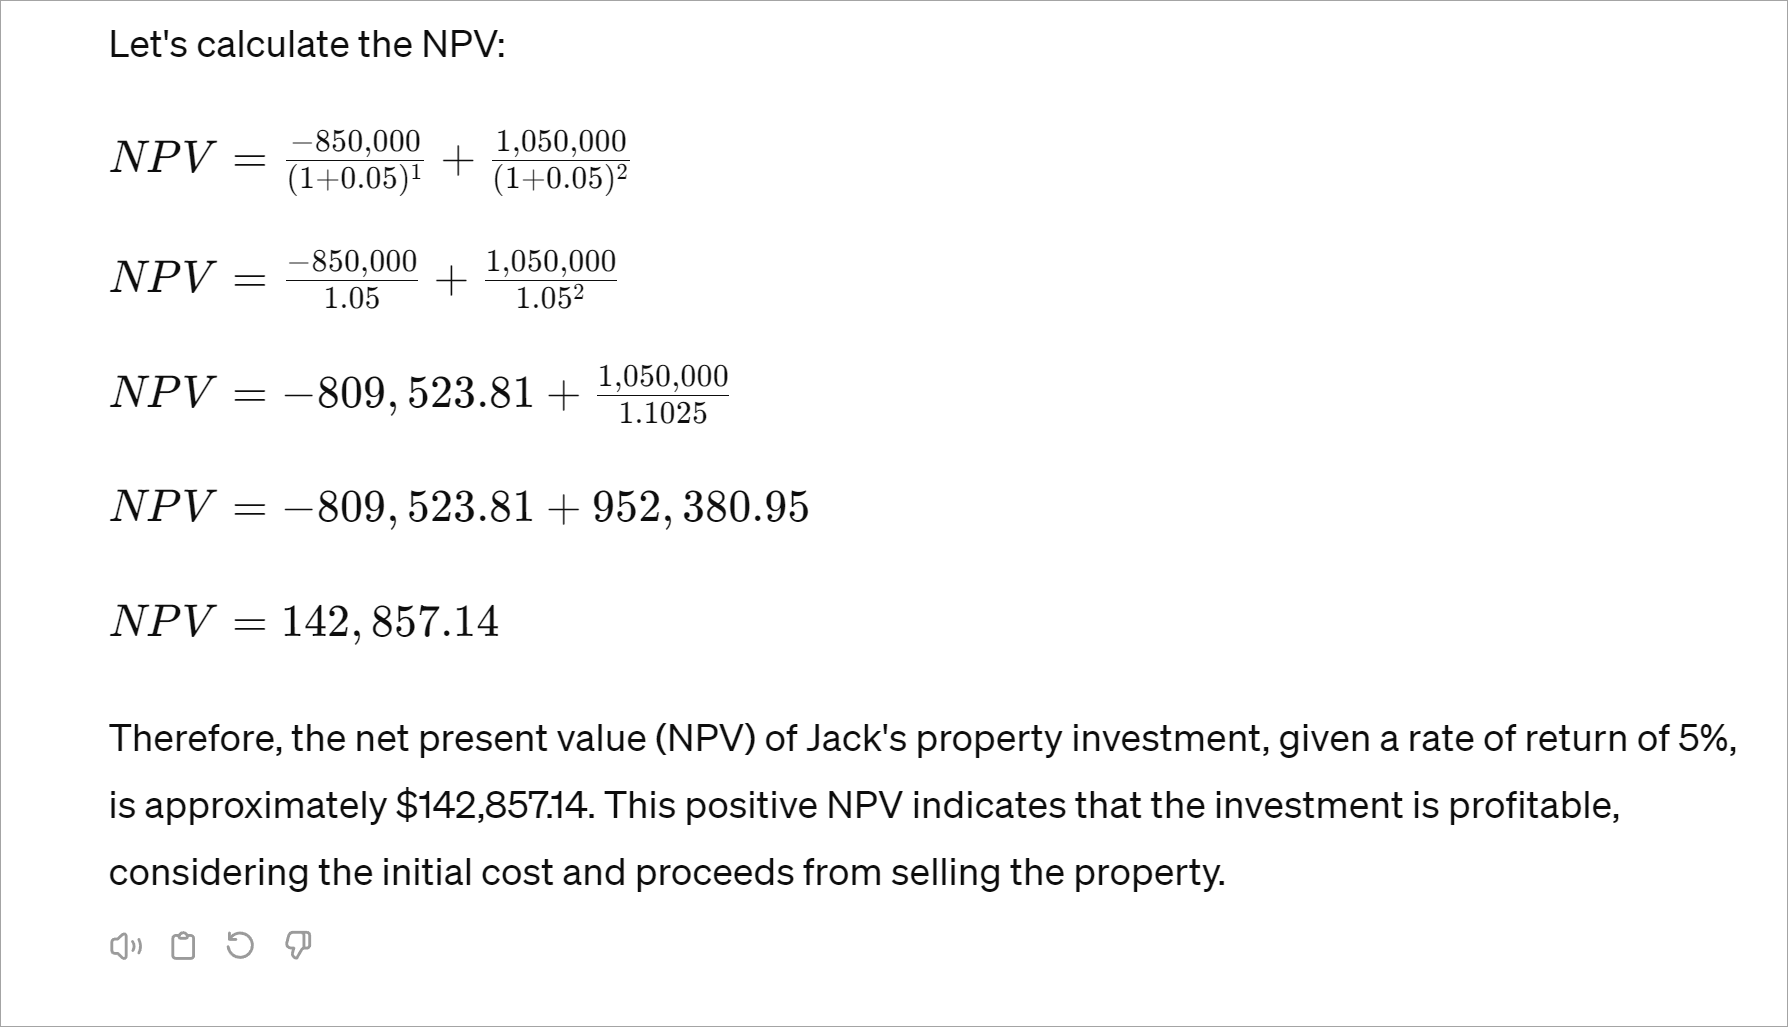The image size is (1788, 1027).
Task: Click the 1,050,000 over 1.1025 fraction
Action: tap(662, 394)
